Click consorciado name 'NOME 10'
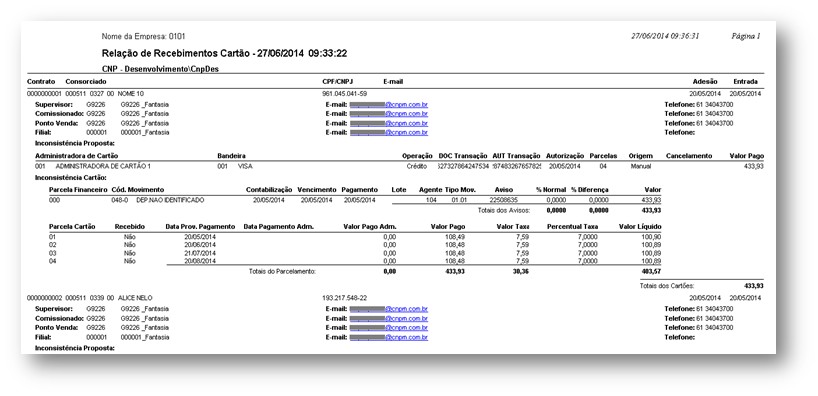The width and height of the screenshot is (818, 396). point(130,94)
